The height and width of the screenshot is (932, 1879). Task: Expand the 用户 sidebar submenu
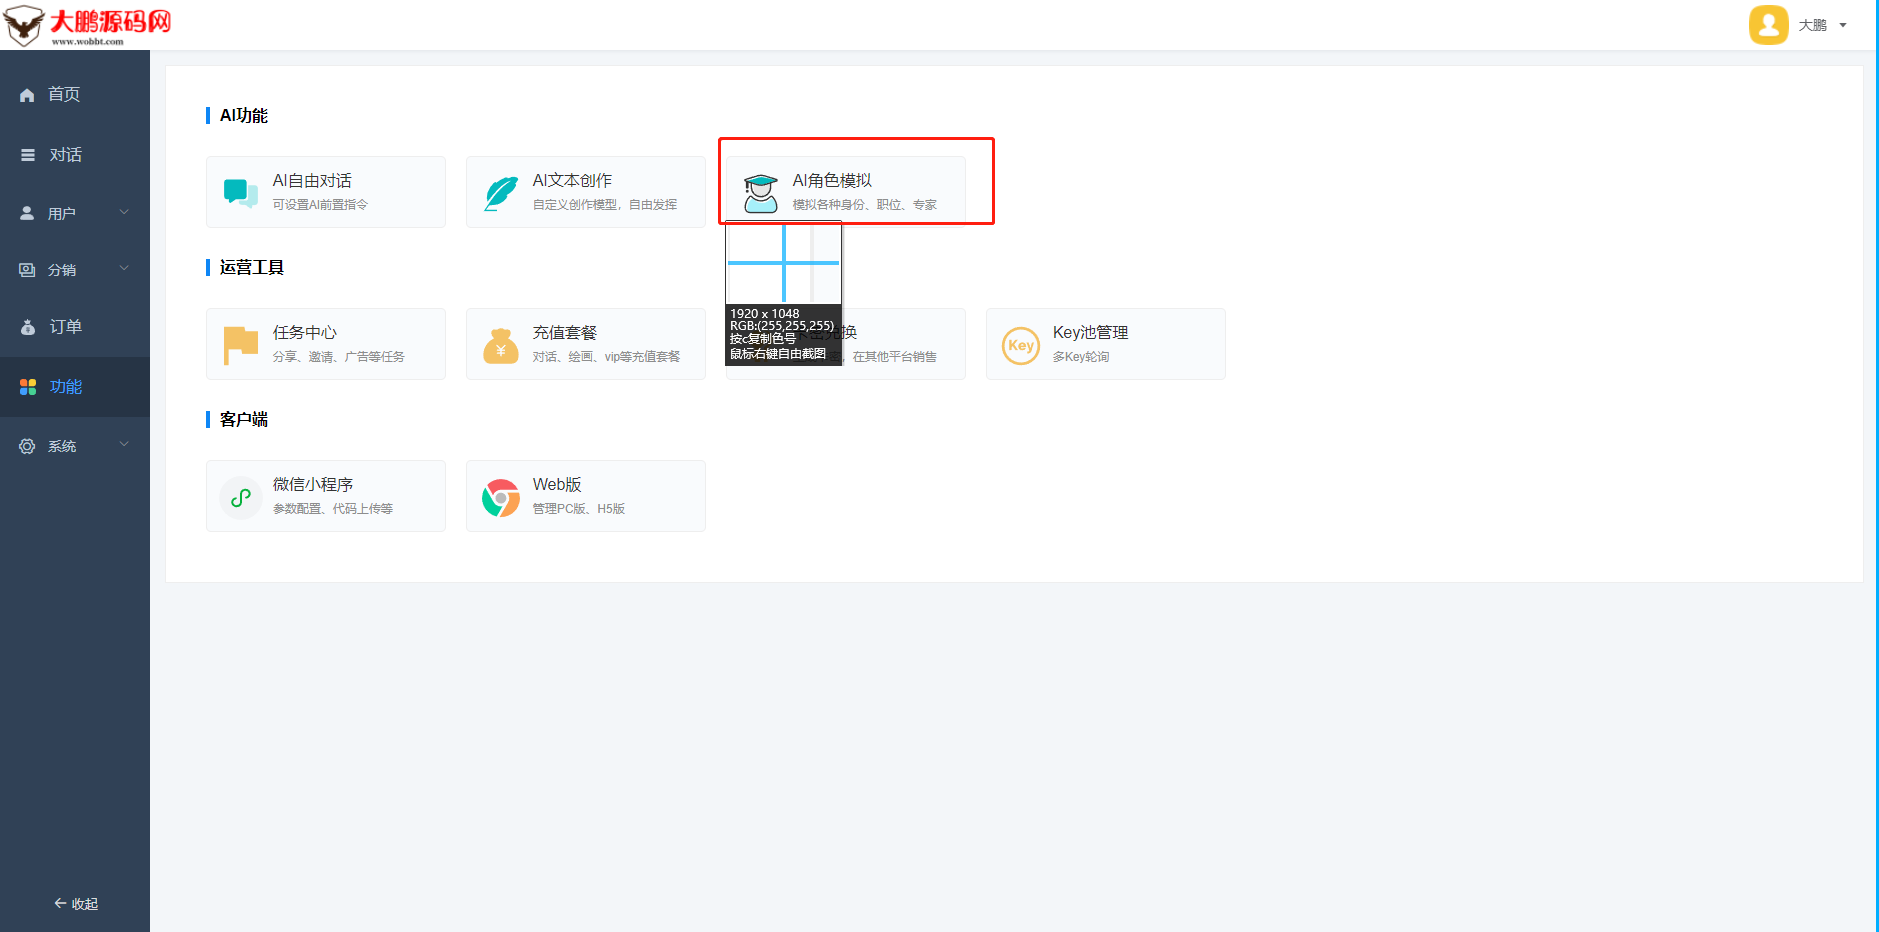[124, 212]
